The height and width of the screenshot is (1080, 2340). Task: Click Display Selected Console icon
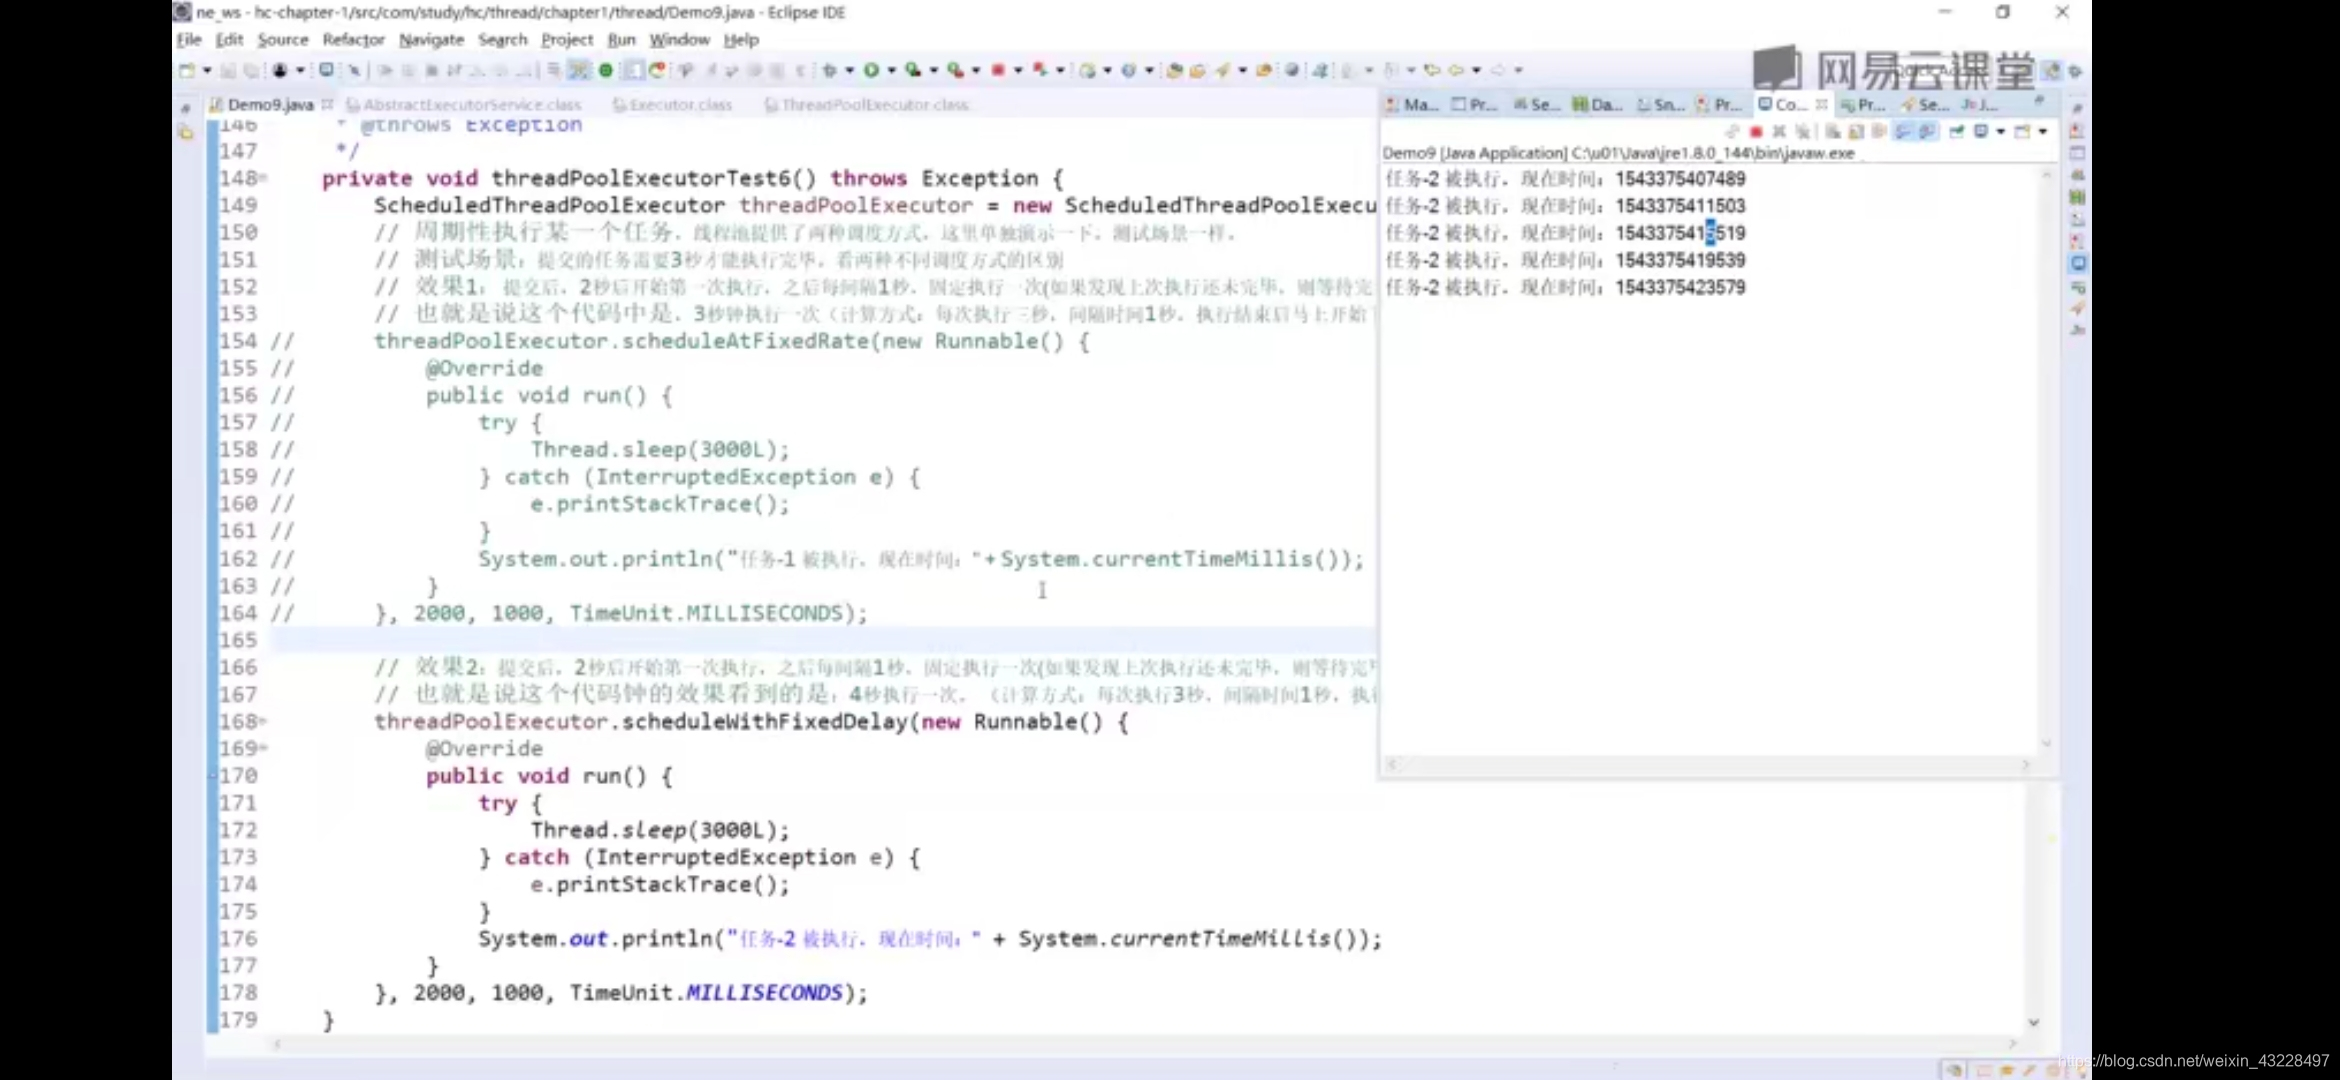click(1981, 131)
